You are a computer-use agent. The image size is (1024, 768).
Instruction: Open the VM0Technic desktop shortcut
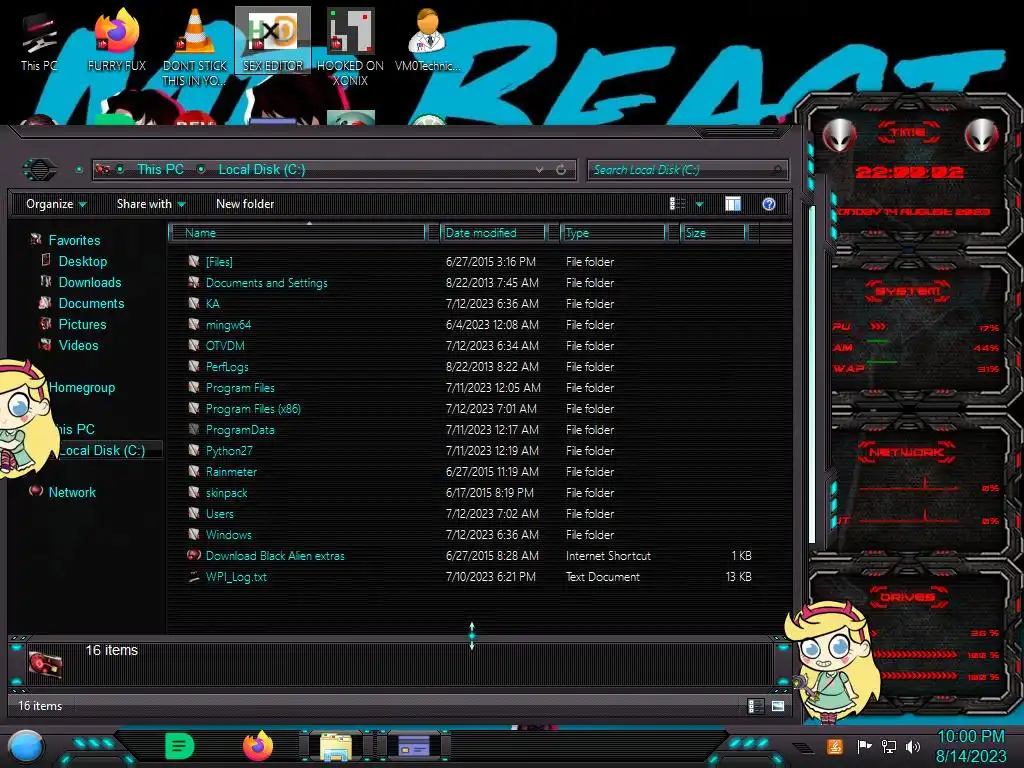point(427,40)
